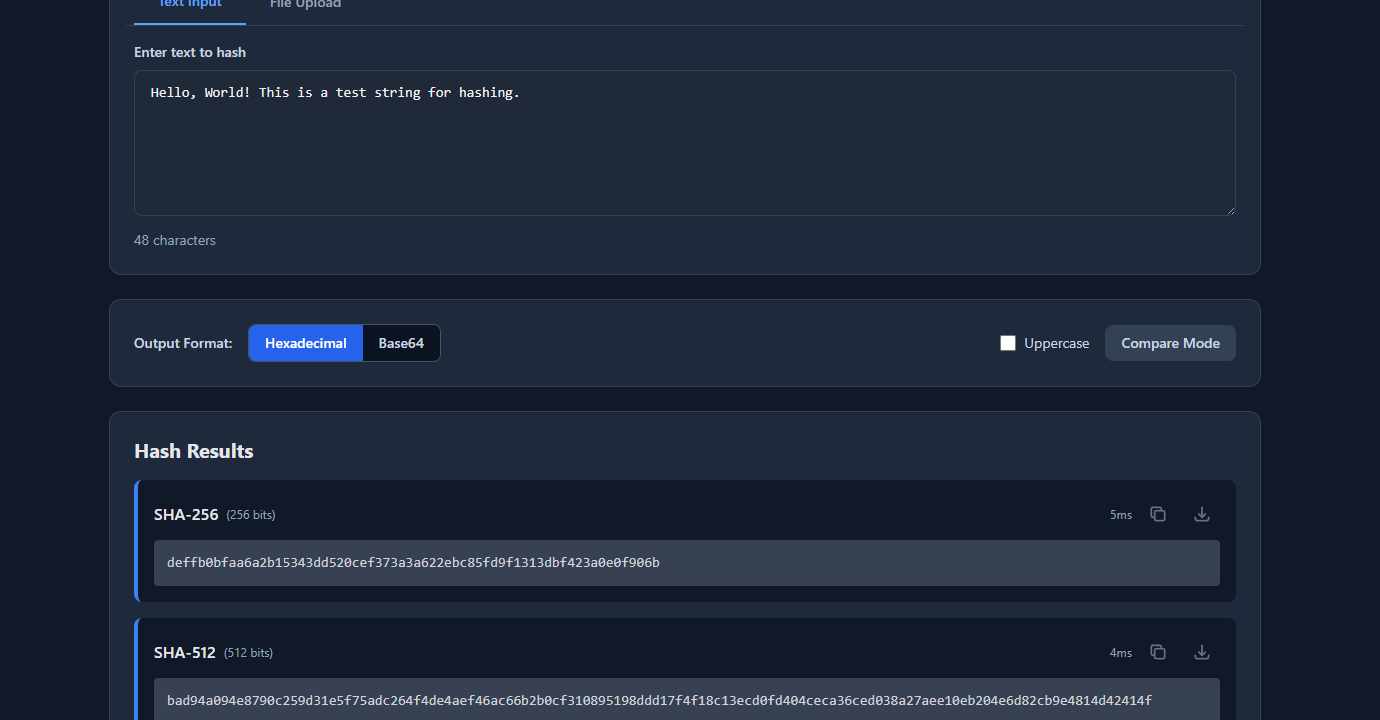
Task: Select Hexadecimal output format
Action: (x=306, y=343)
